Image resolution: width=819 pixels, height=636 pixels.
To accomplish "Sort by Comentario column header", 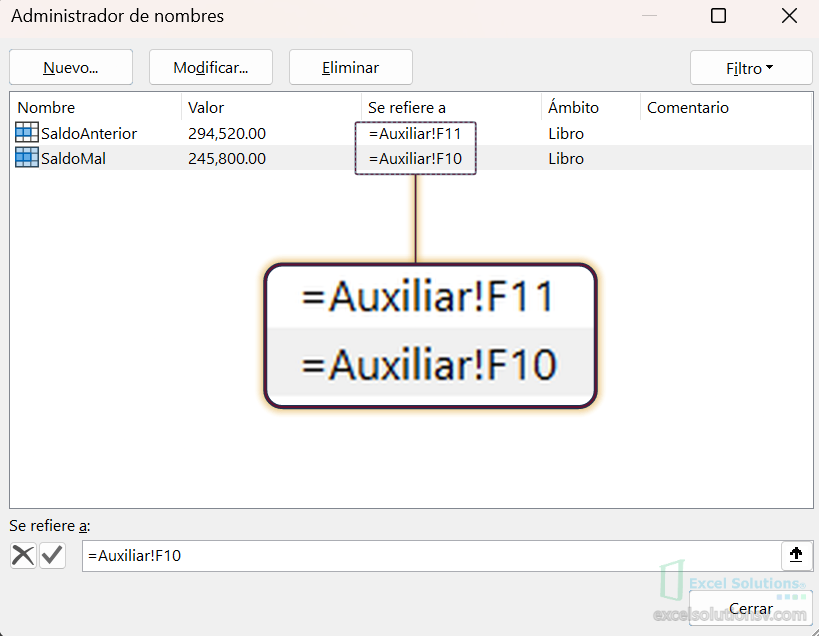I will point(726,108).
